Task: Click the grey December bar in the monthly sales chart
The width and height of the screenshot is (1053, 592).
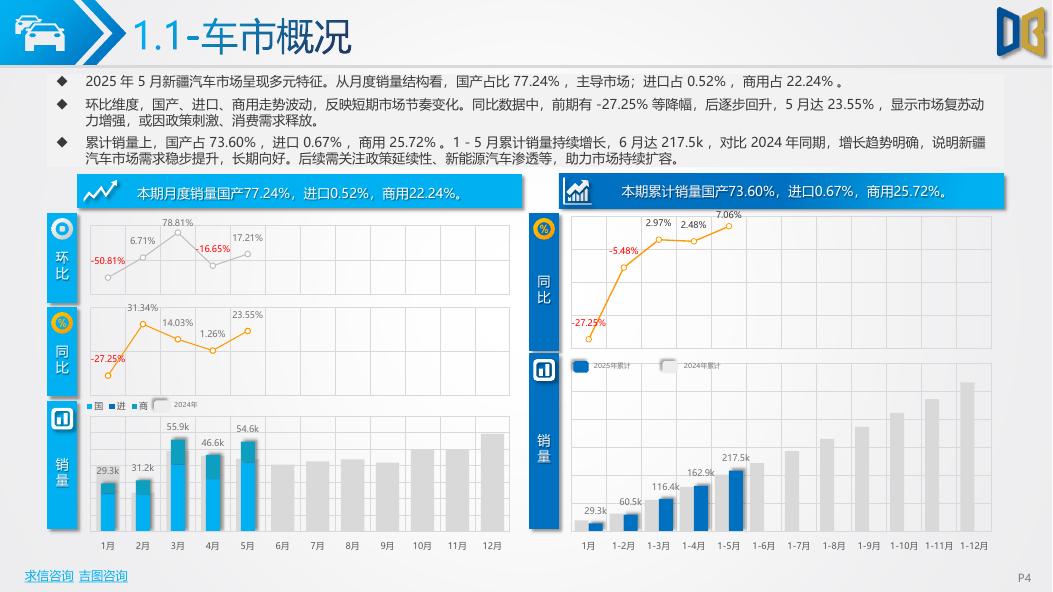Action: (x=492, y=483)
